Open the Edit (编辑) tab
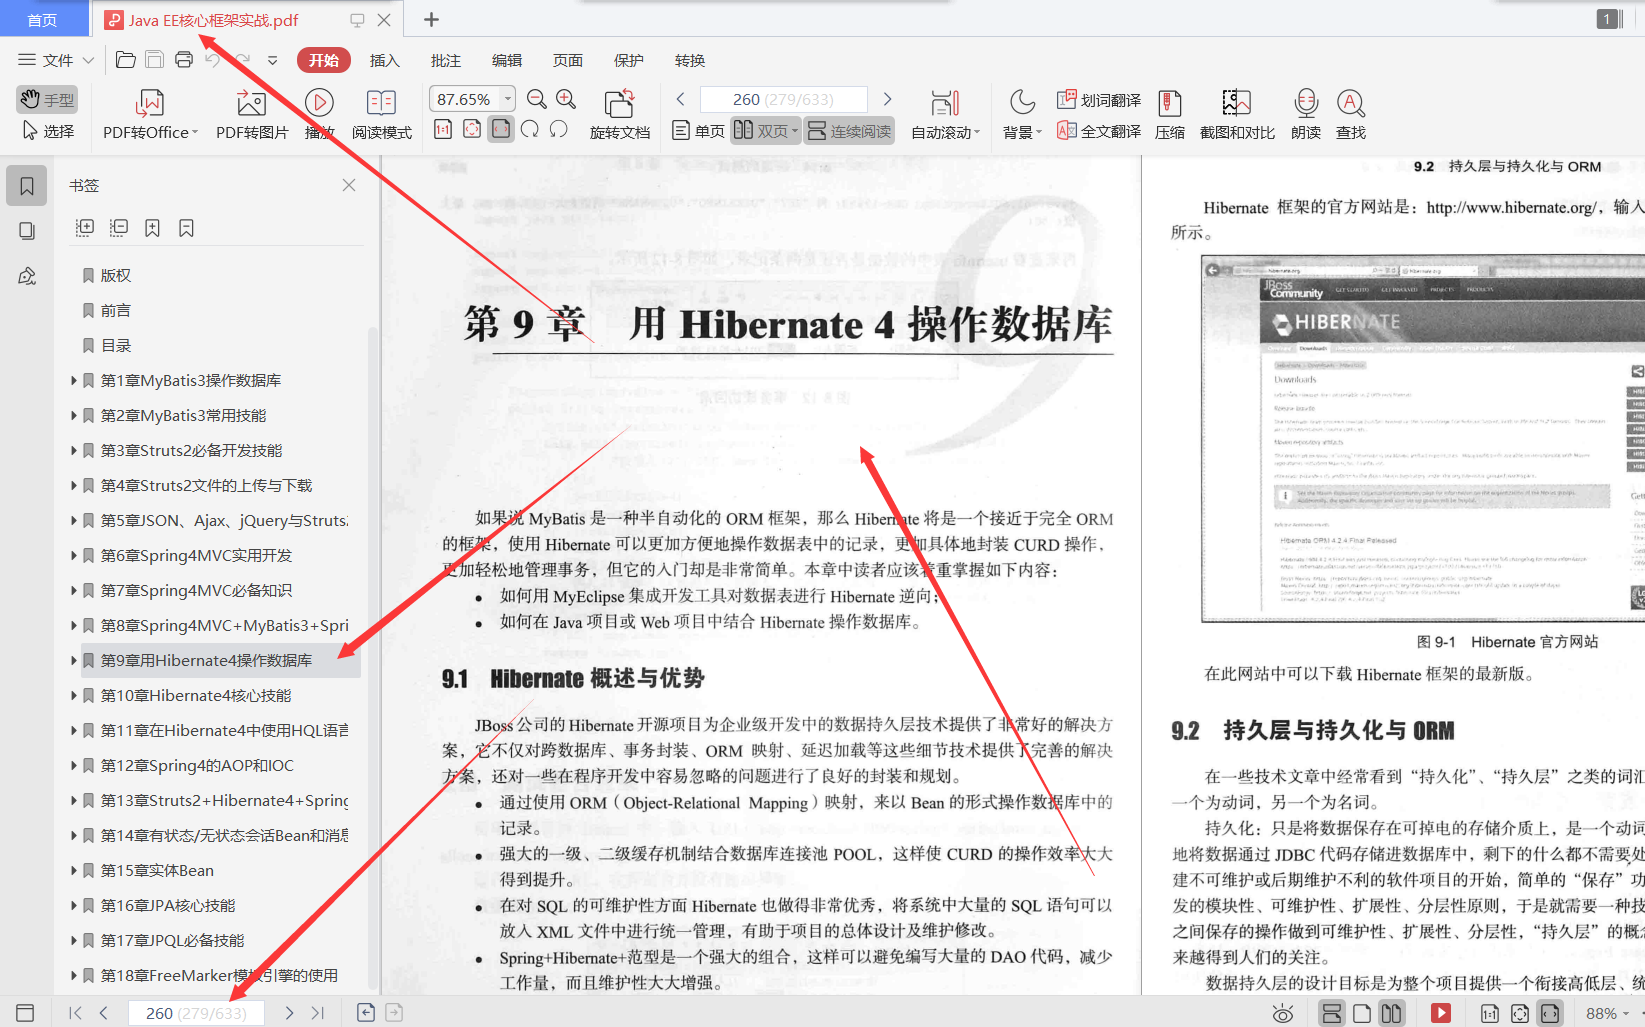The image size is (1645, 1027). [507, 60]
